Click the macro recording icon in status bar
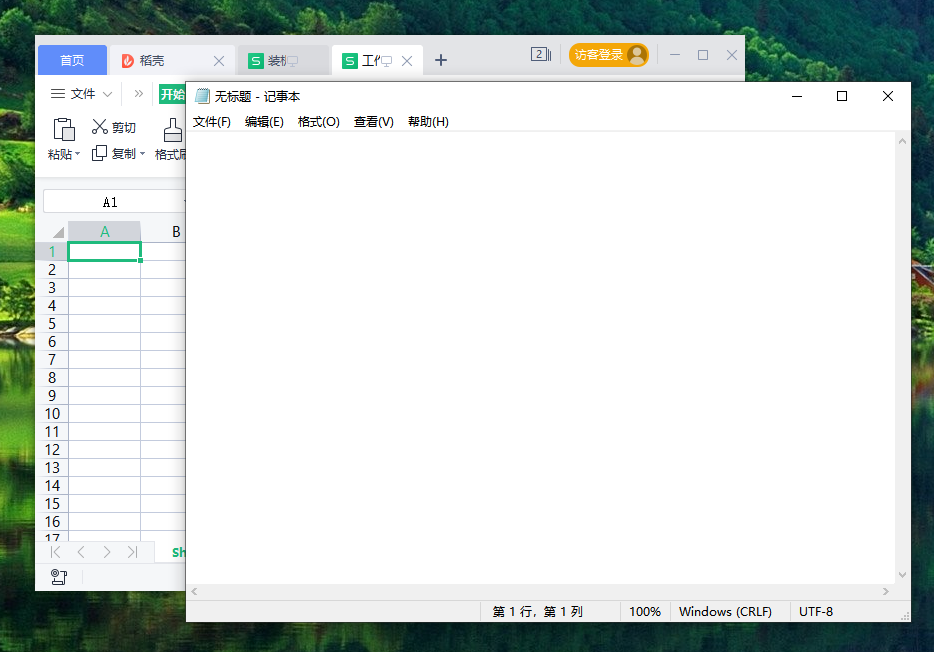This screenshot has height=652, width=934. [58, 577]
